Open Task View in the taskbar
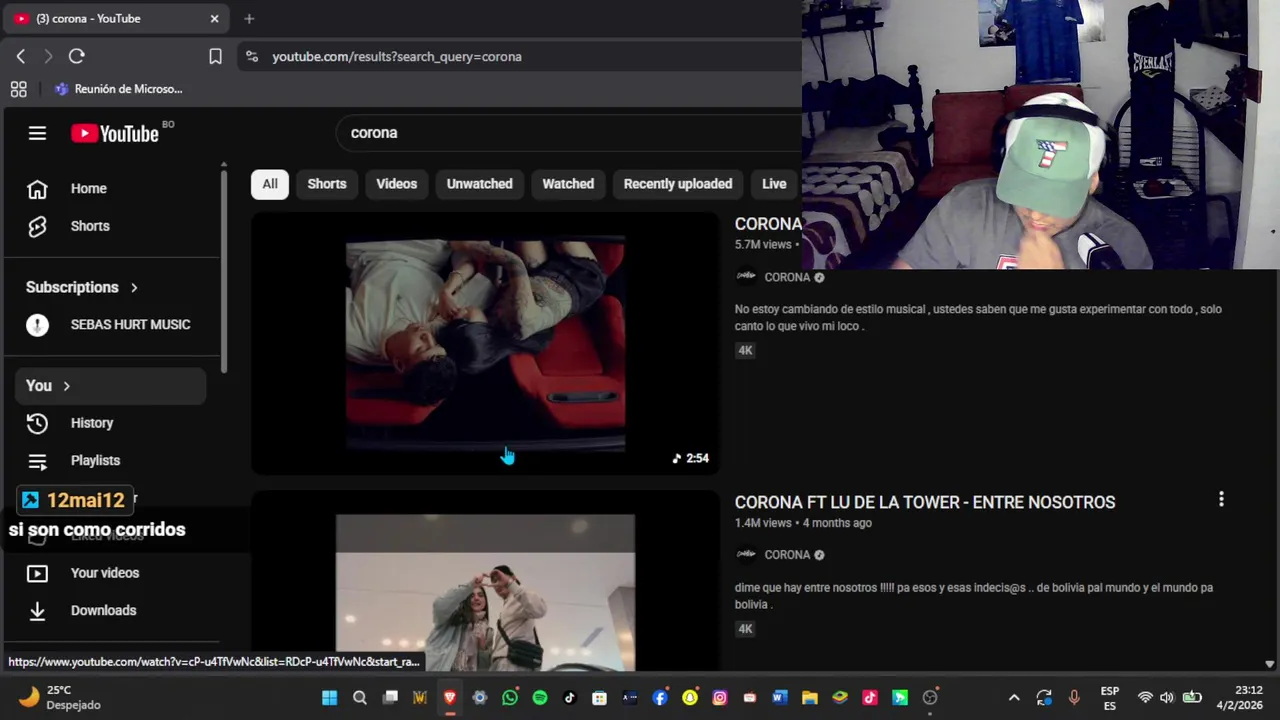Image resolution: width=1280 pixels, height=720 pixels. [390, 698]
